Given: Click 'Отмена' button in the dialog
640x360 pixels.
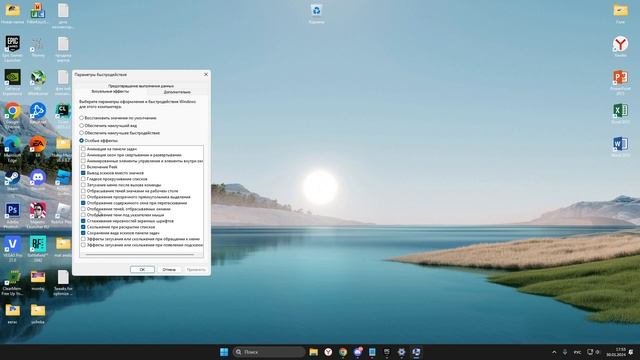Looking at the screenshot, I should (x=169, y=269).
